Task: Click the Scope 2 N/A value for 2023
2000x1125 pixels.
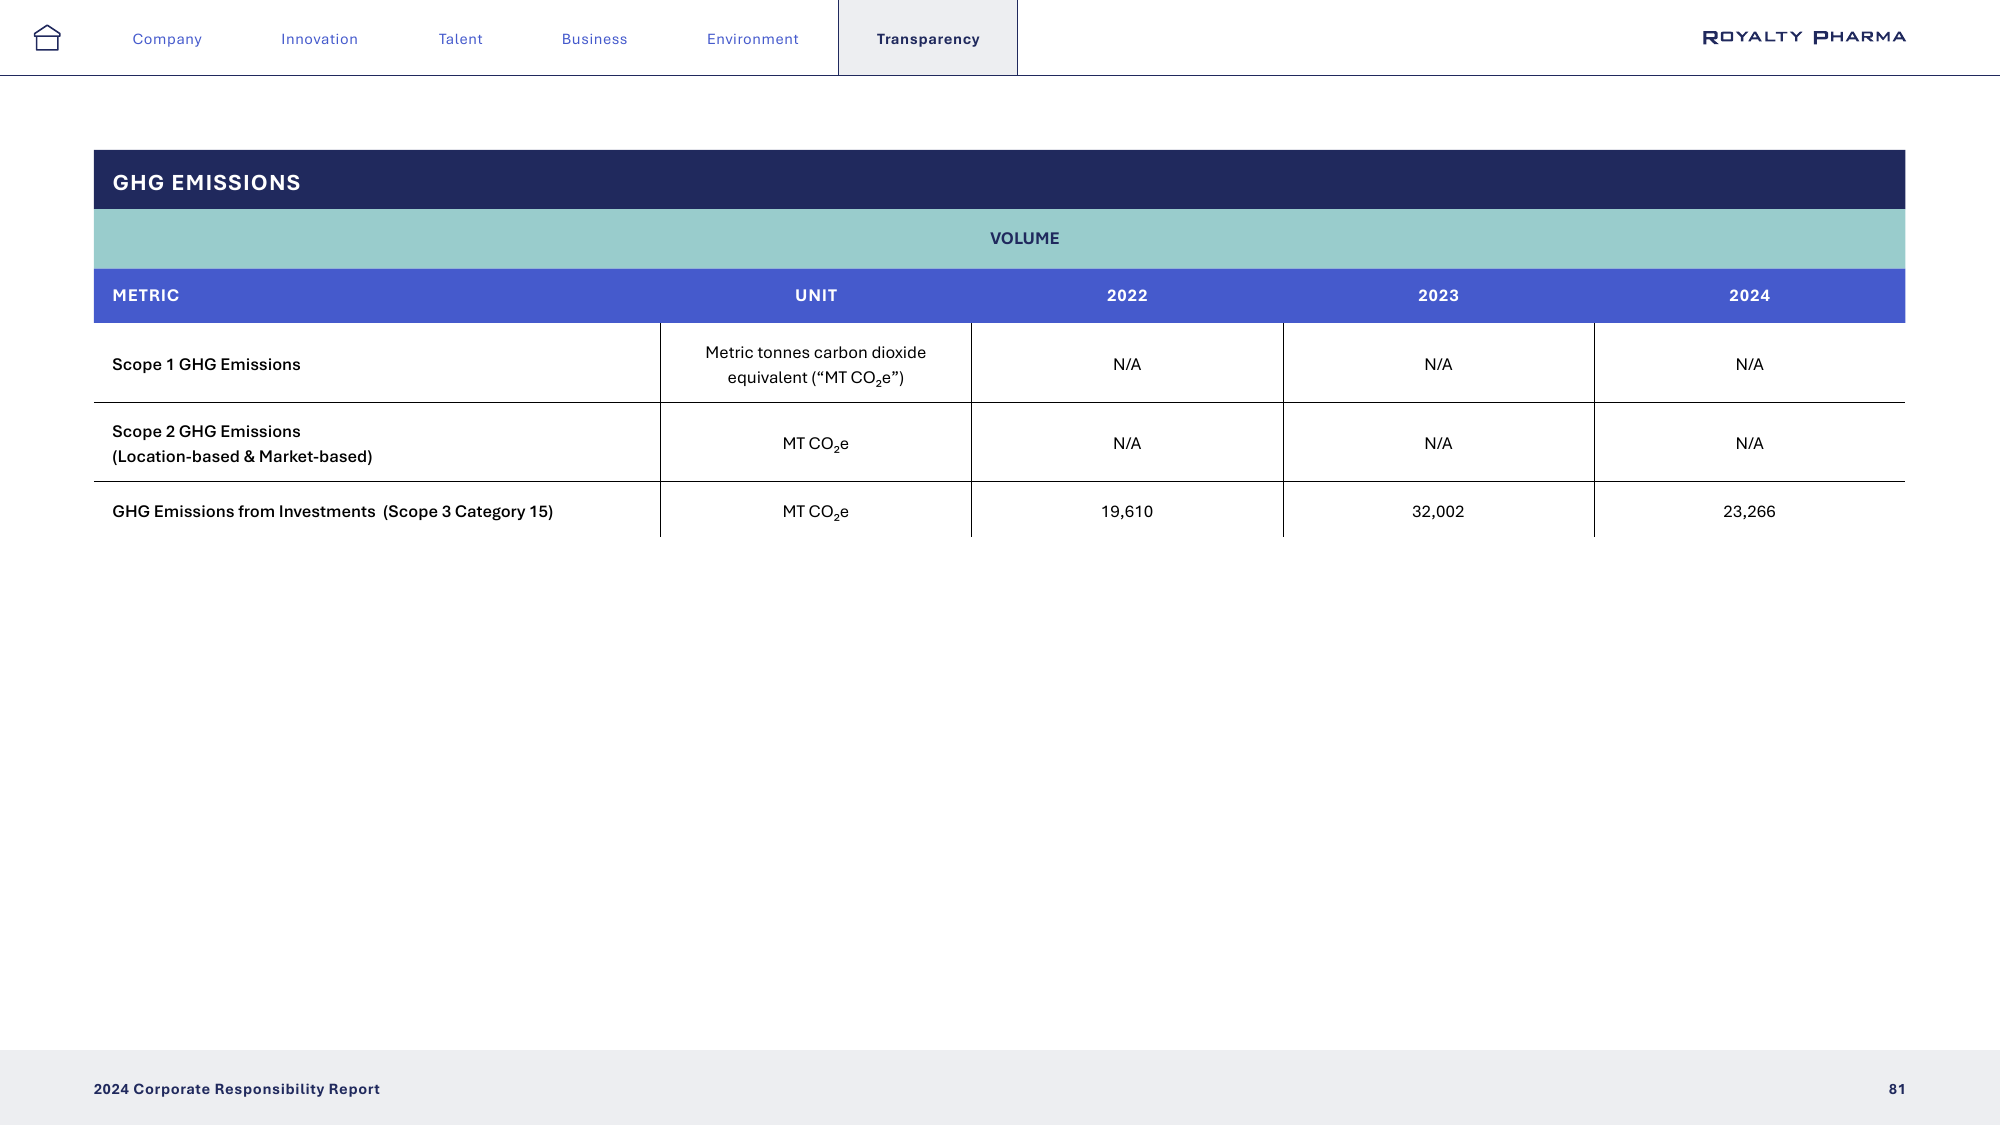Action: (1438, 443)
